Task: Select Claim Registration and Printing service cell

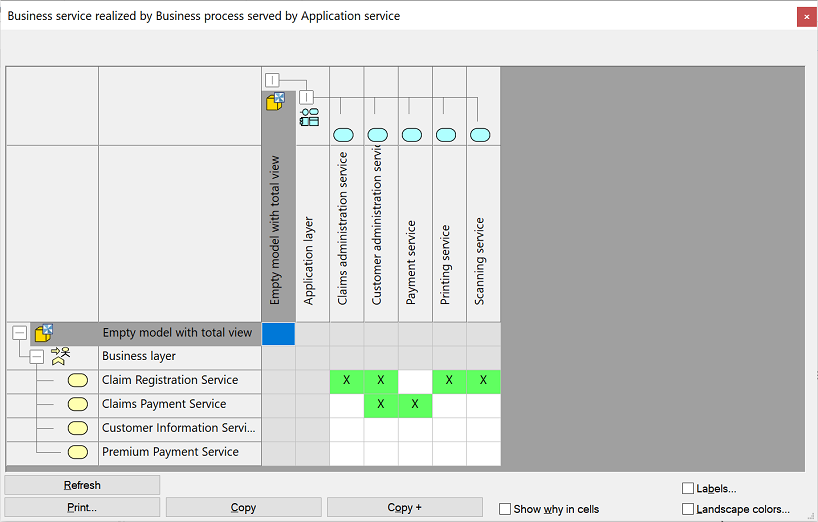Action: tap(449, 382)
